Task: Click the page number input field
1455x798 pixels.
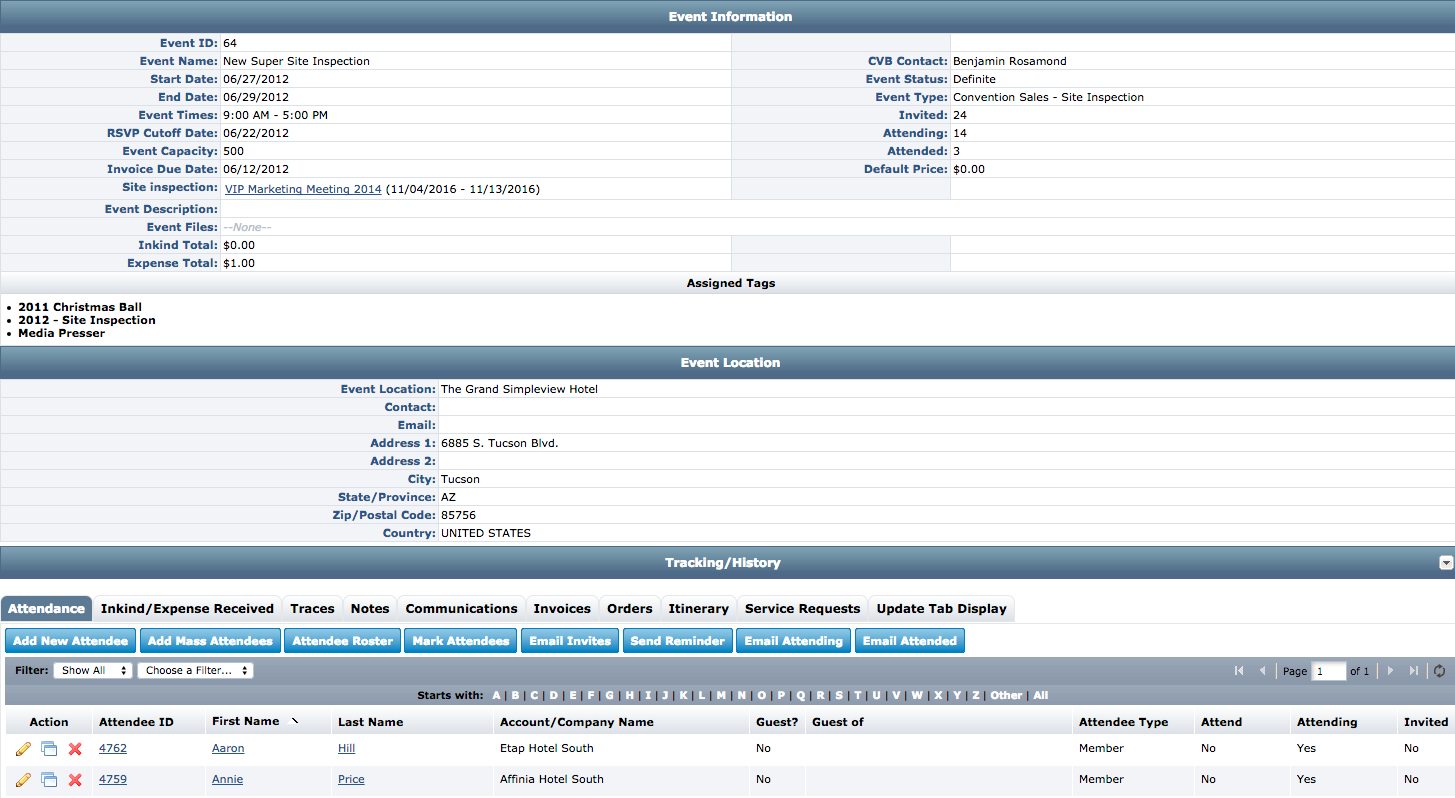Action: coord(1329,671)
